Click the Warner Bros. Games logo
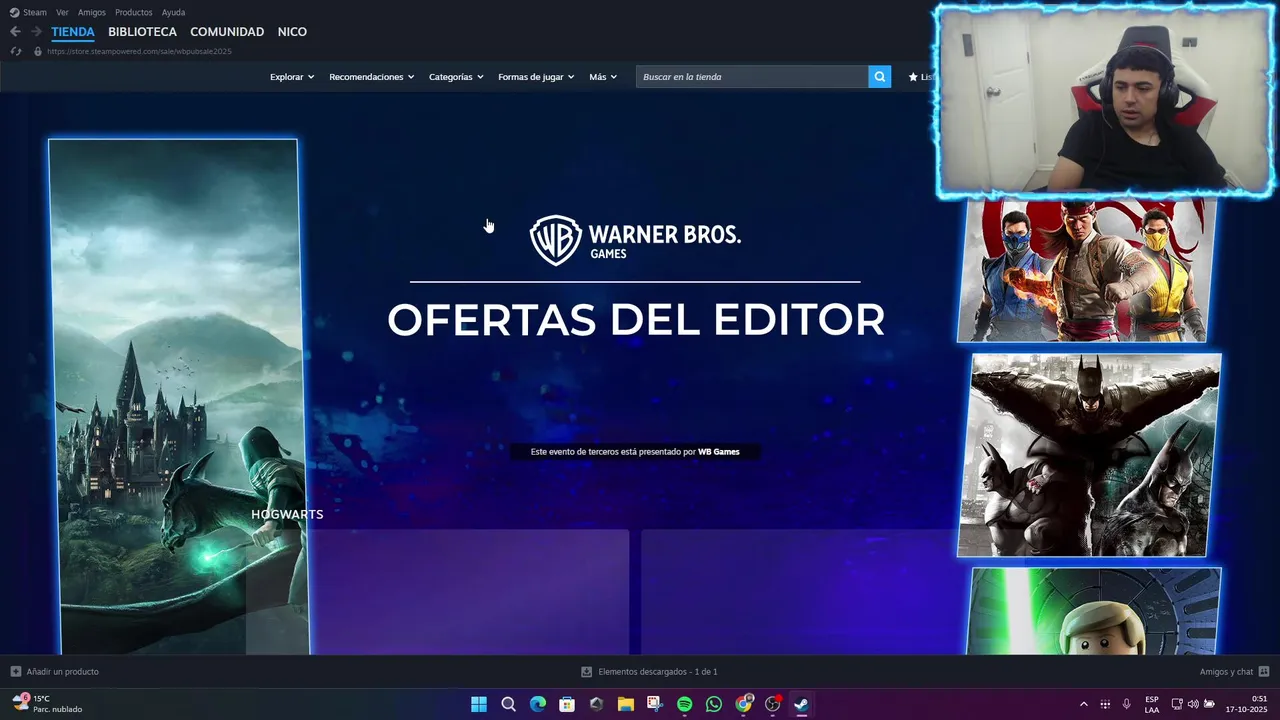Screen dimensions: 1280x720 pyautogui.click(x=635, y=240)
